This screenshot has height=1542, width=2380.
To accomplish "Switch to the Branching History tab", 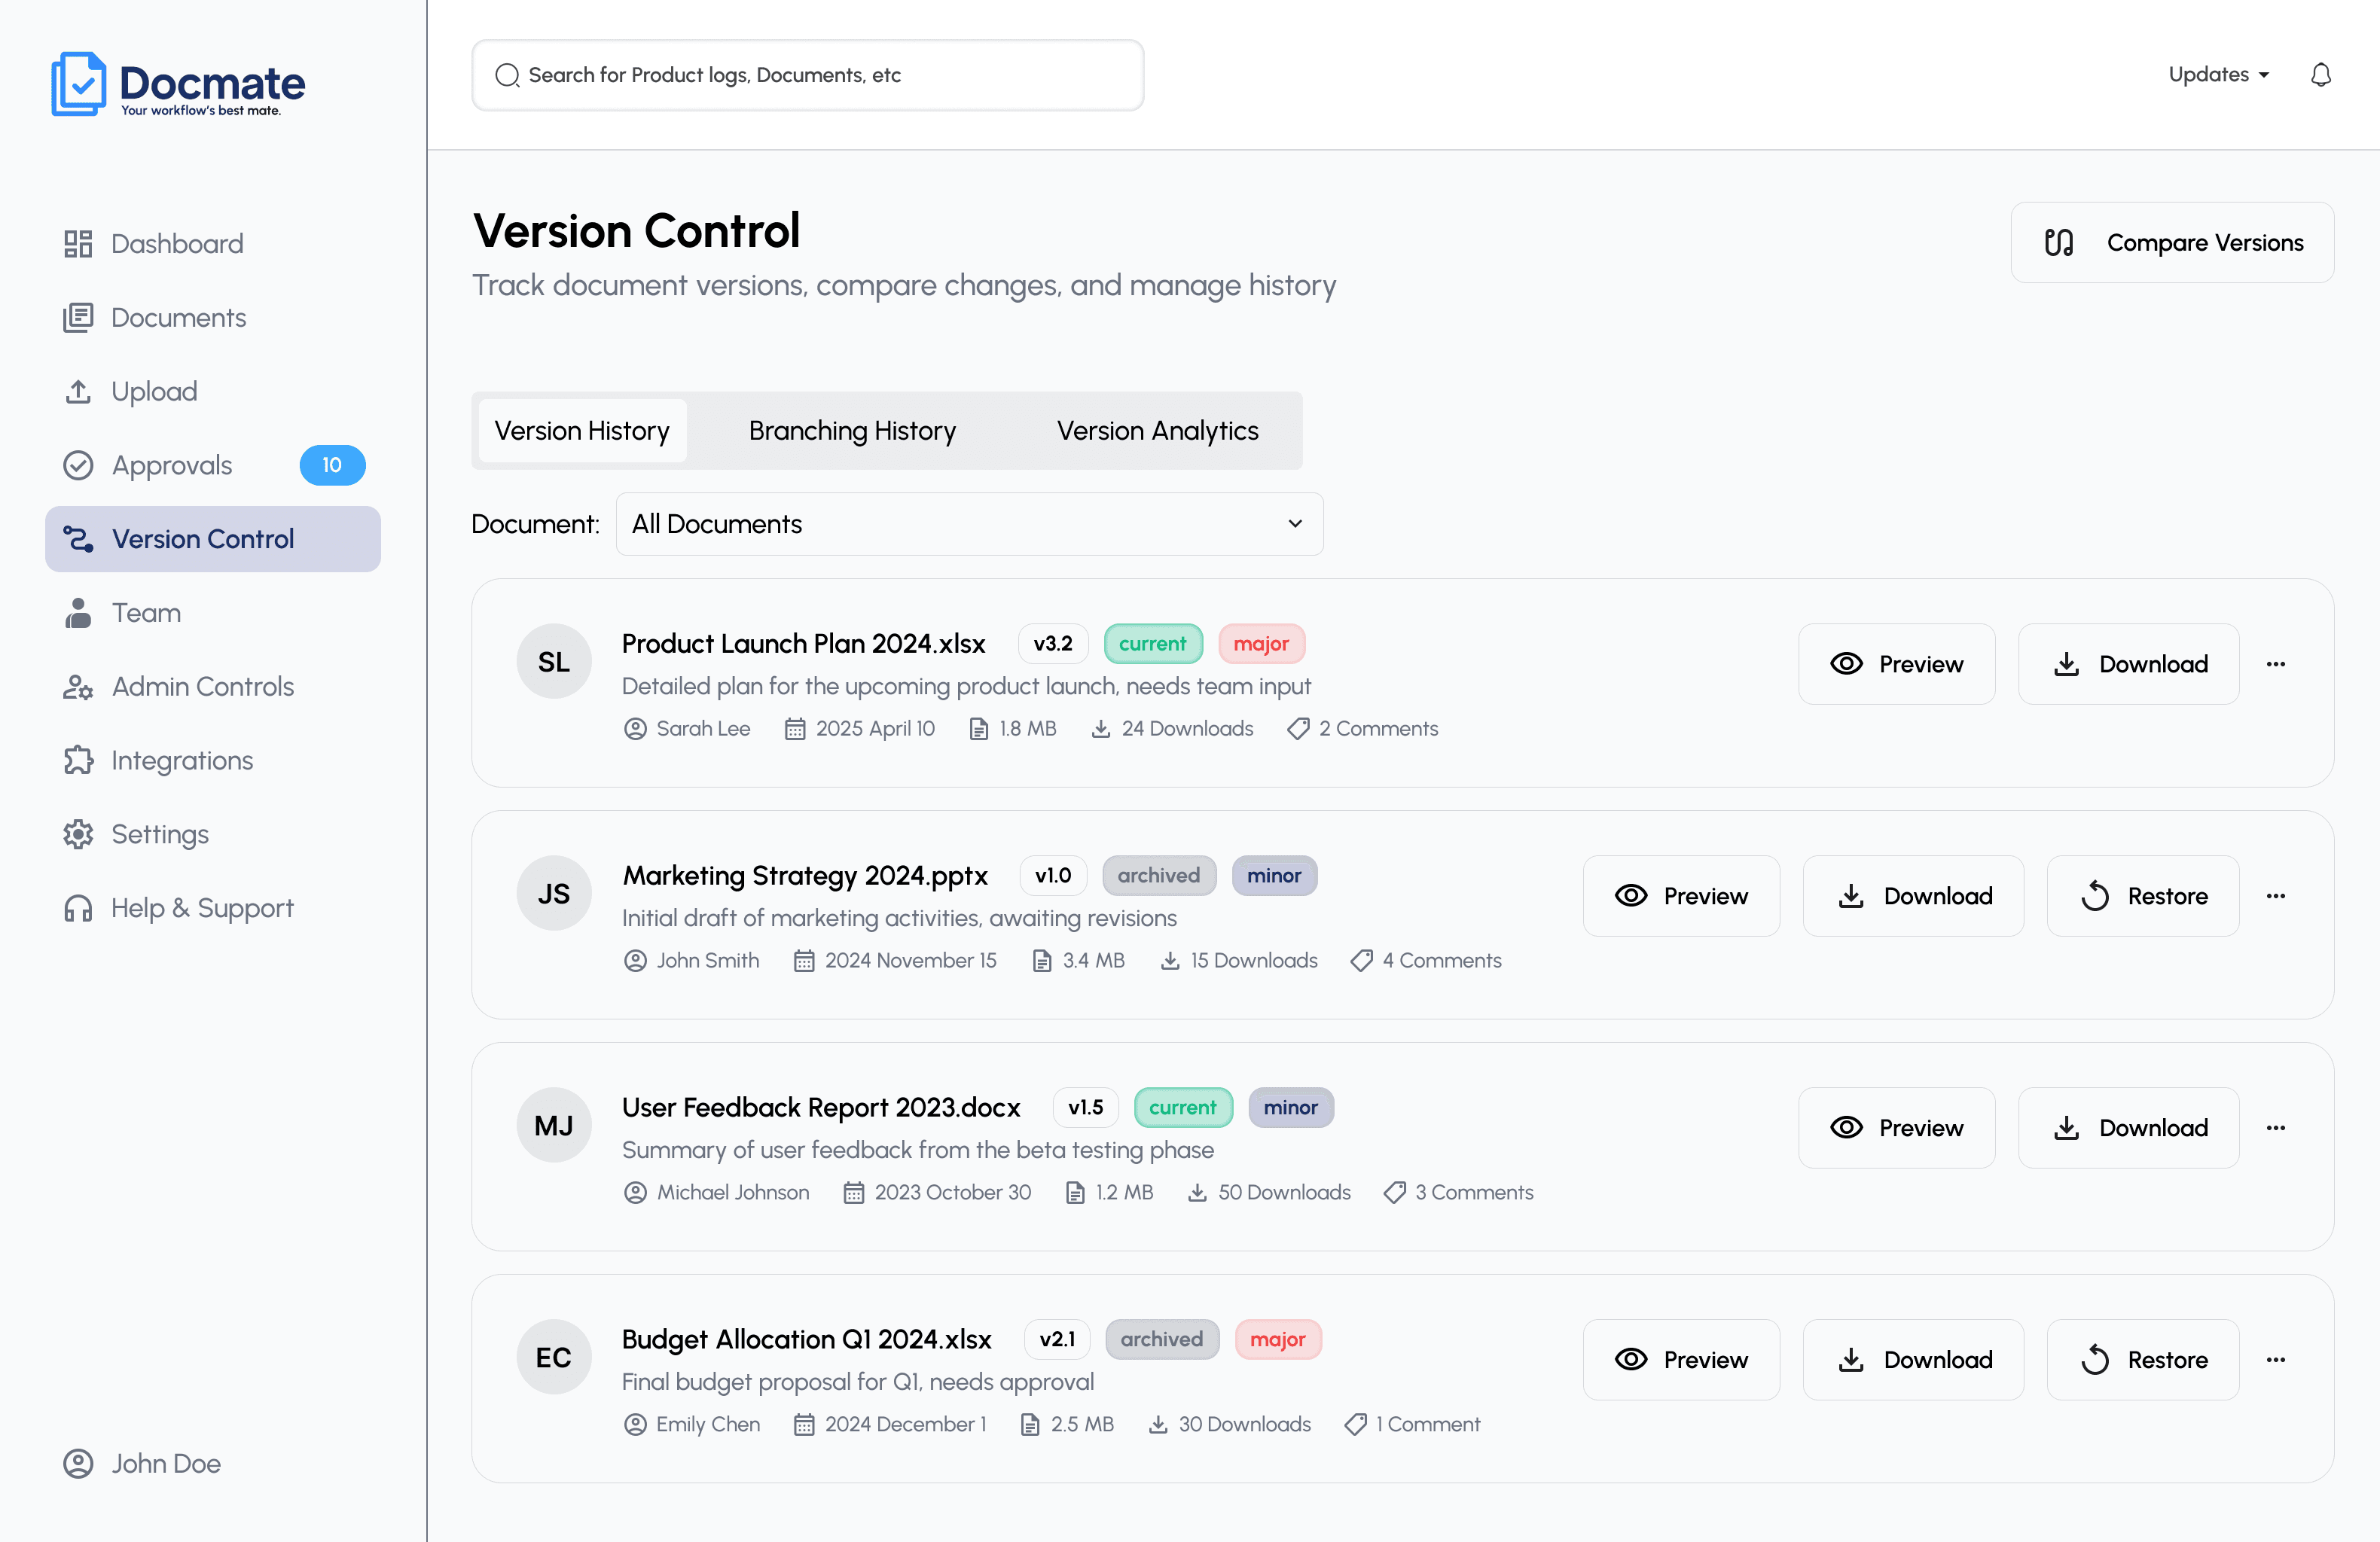I will 852,431.
